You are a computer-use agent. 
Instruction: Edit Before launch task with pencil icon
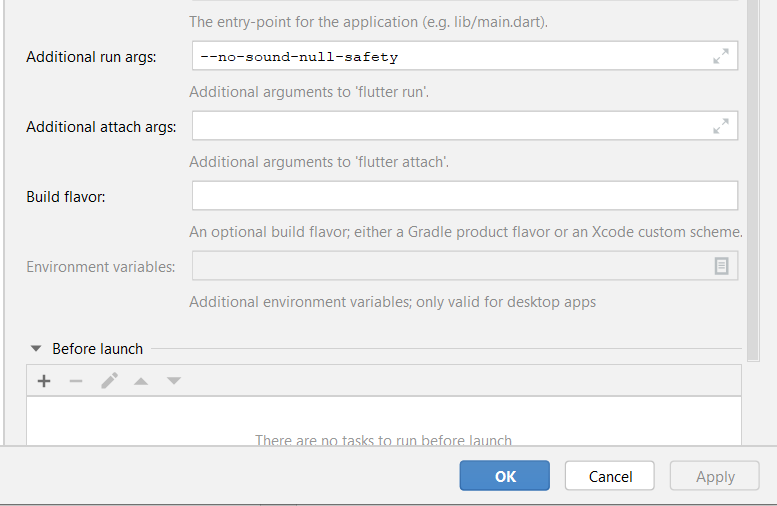coord(109,381)
